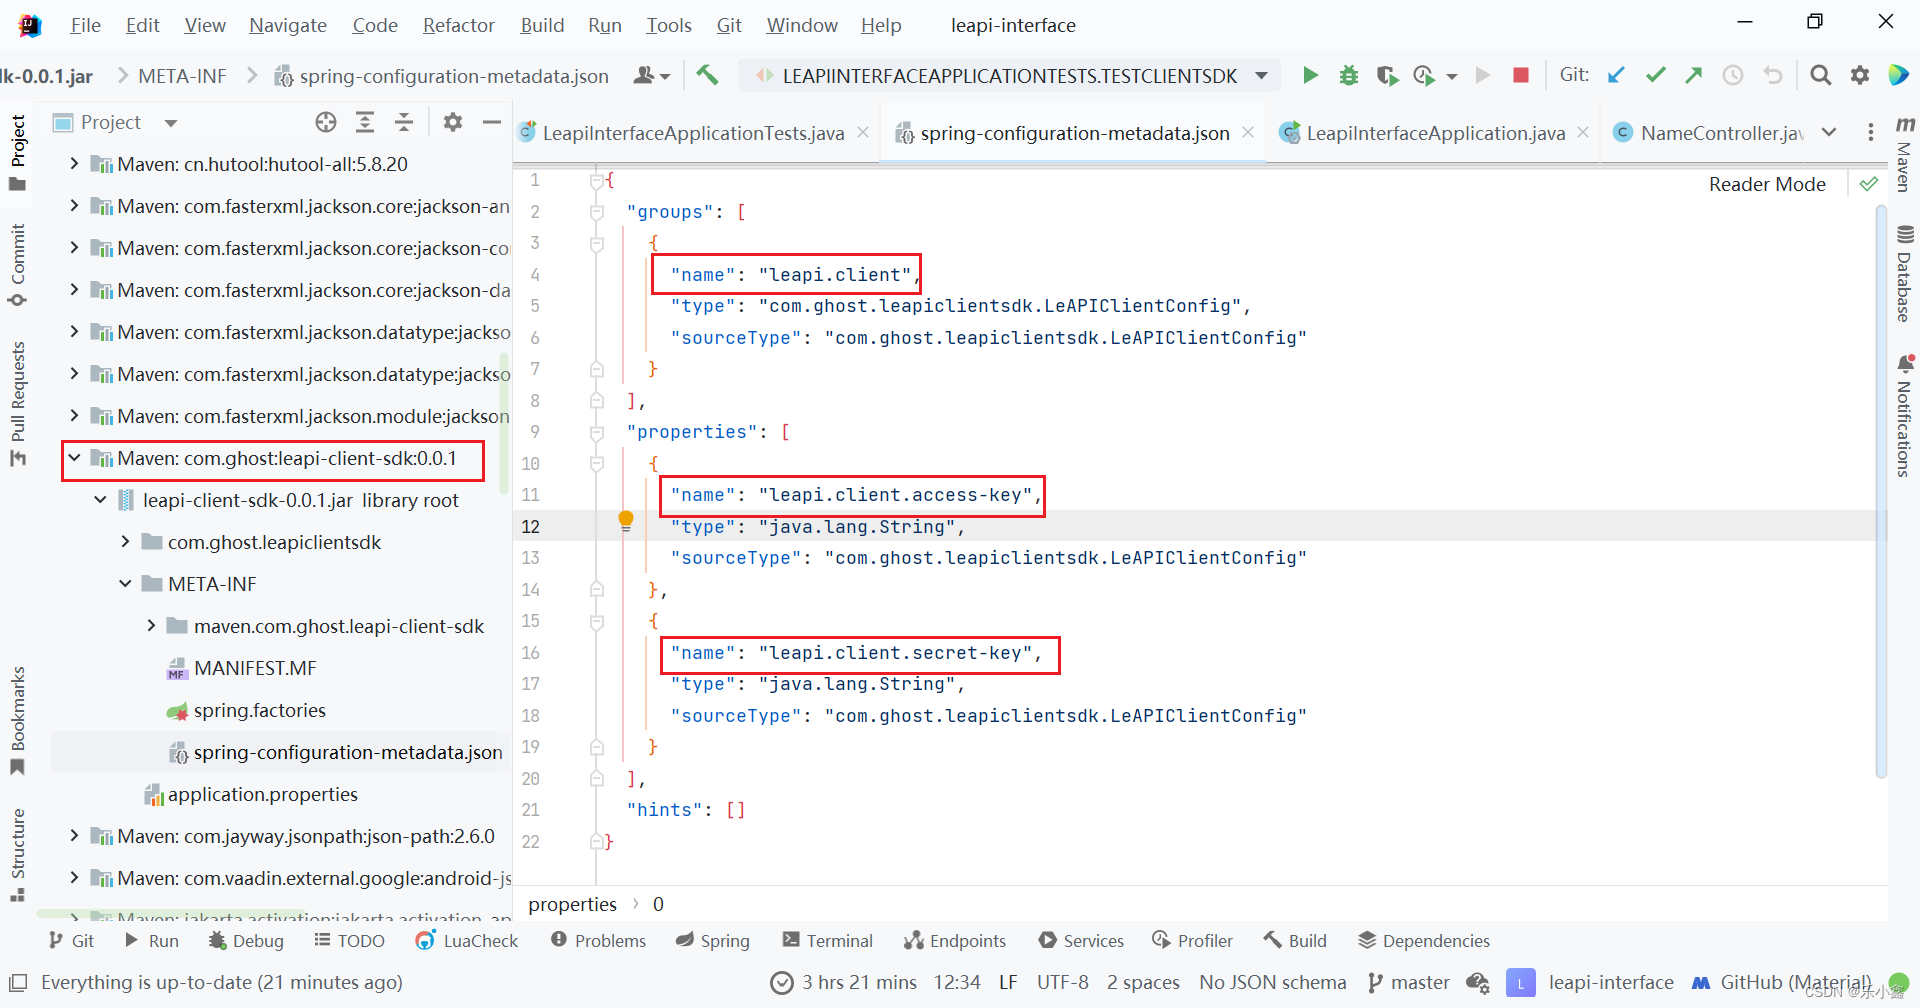The height and width of the screenshot is (1008, 1920).
Task: Update project from Git
Action: point(1617,75)
